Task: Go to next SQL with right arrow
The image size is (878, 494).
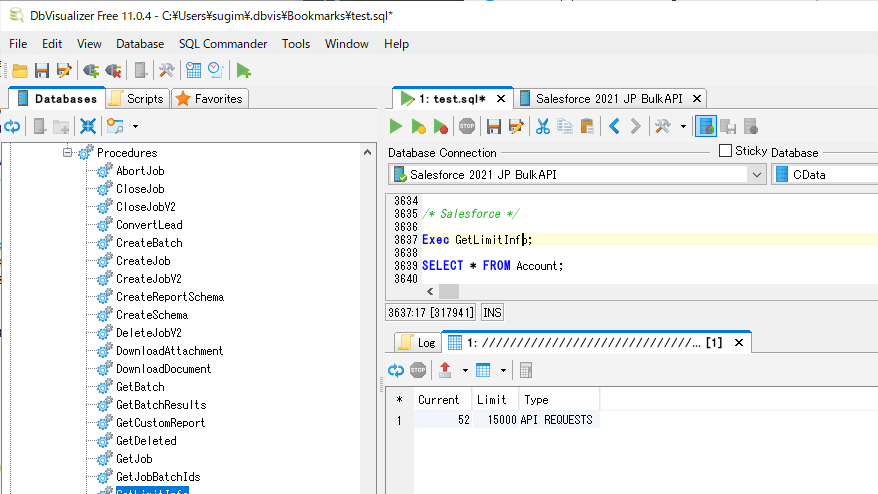Action: [x=636, y=127]
